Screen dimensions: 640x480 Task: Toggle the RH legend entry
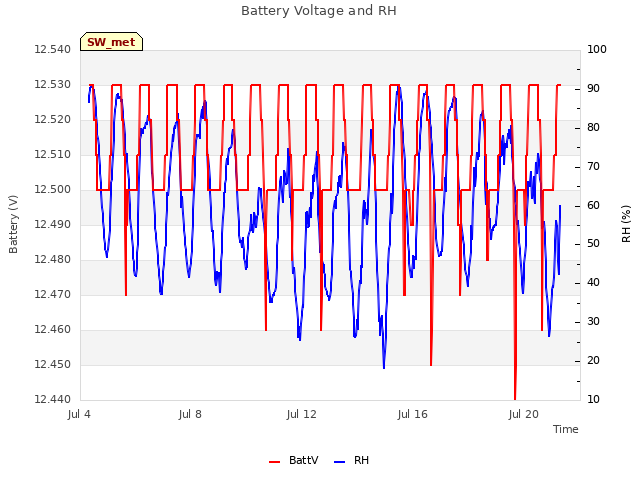coord(351,460)
